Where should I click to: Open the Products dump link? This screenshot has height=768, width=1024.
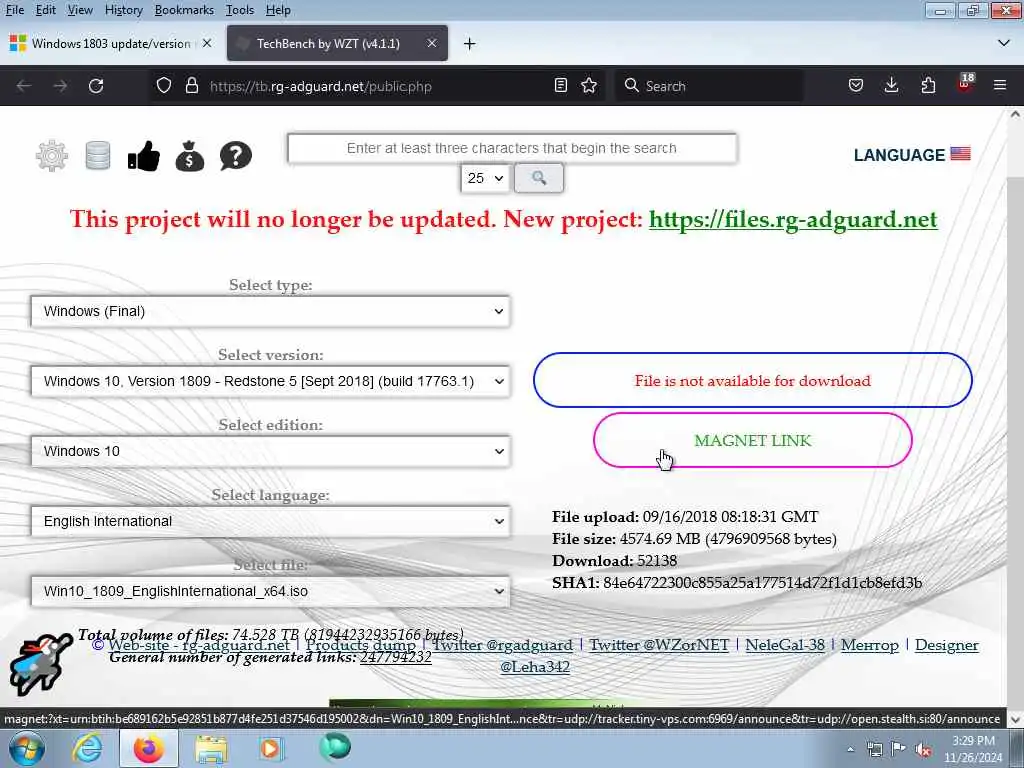click(x=360, y=645)
